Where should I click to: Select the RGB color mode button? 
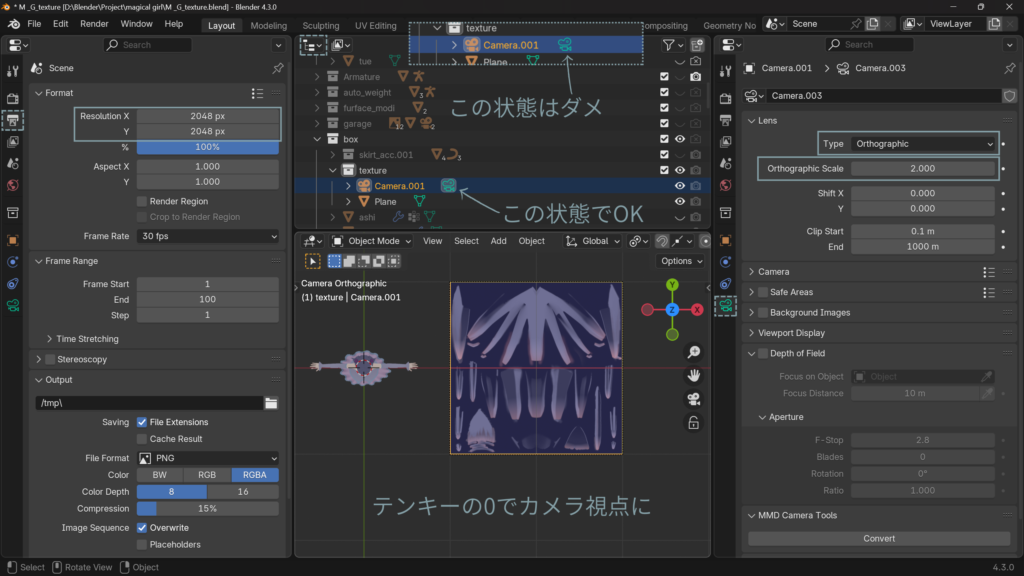207,475
